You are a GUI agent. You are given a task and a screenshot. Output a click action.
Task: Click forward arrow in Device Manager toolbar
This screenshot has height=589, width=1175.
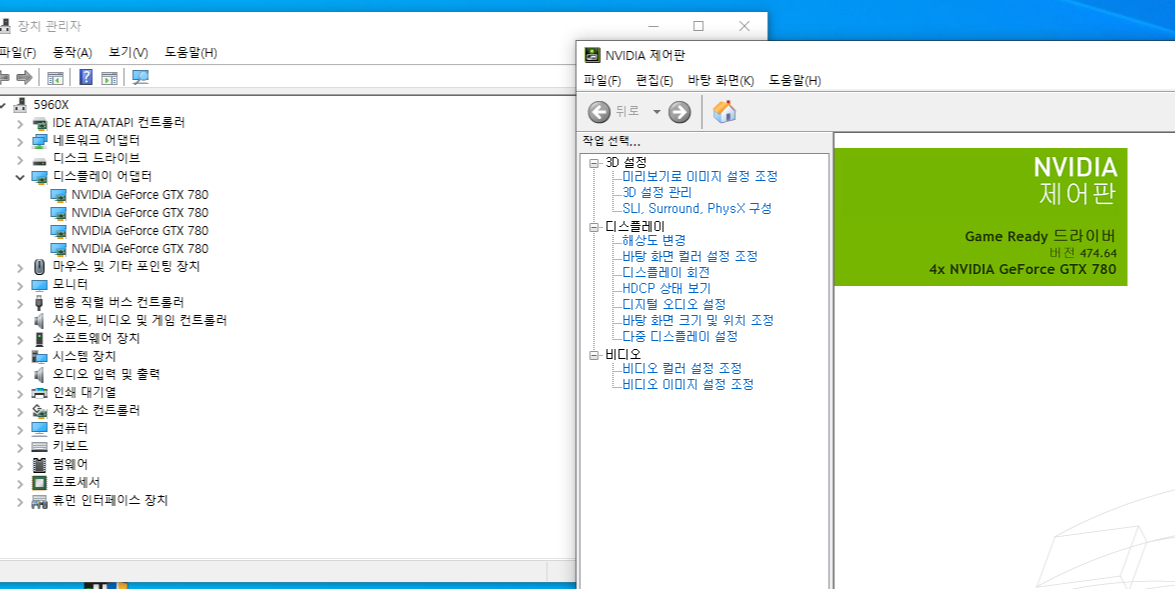click(25, 77)
